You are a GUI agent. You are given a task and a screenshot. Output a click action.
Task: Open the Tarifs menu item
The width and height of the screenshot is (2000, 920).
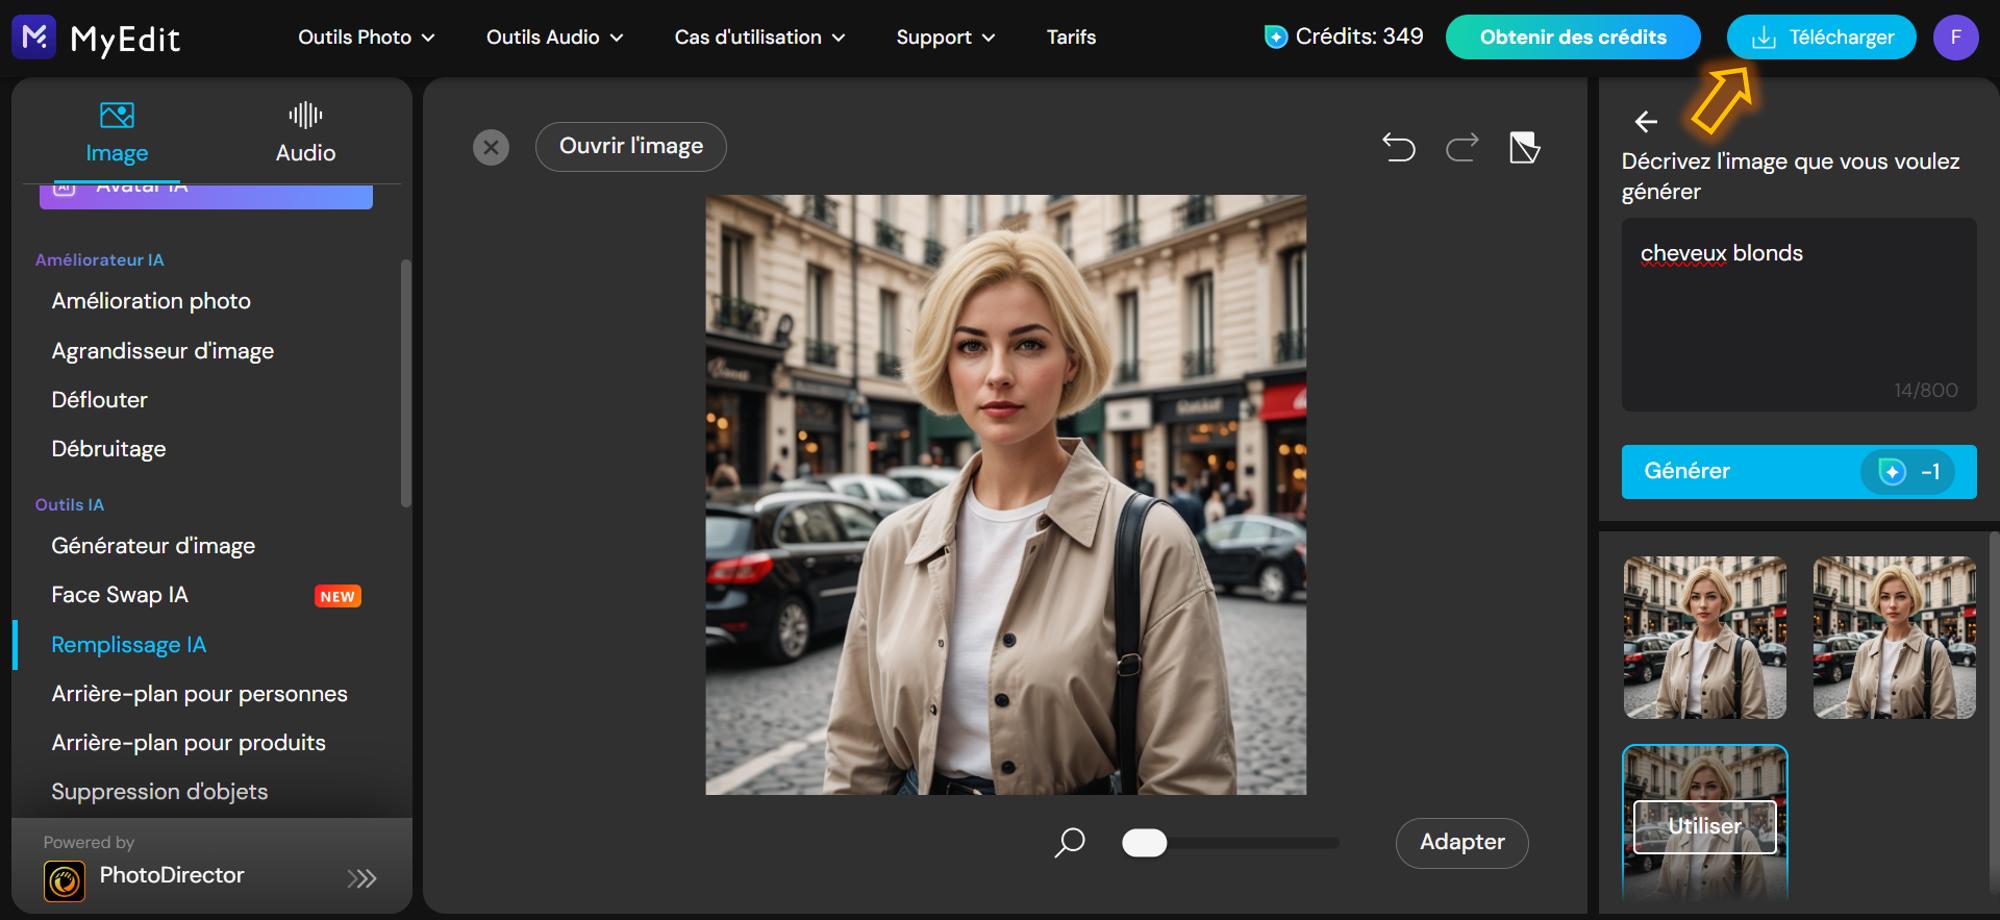coord(1071,38)
